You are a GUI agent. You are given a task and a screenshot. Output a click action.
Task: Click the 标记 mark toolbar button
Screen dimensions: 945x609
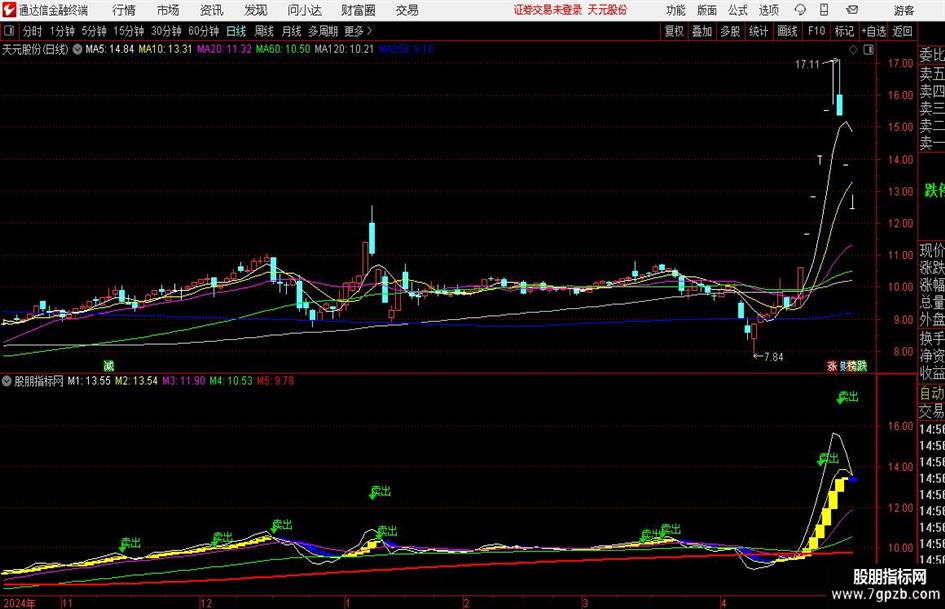(844, 31)
